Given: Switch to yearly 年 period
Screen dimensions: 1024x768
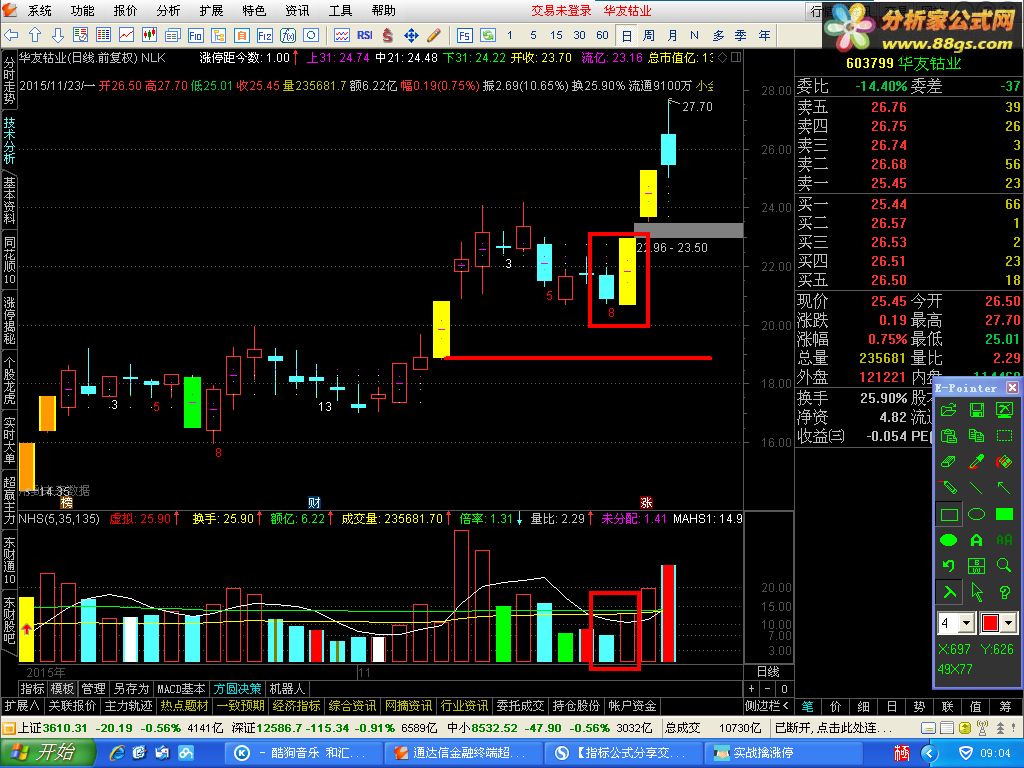Looking at the screenshot, I should click(764, 35).
